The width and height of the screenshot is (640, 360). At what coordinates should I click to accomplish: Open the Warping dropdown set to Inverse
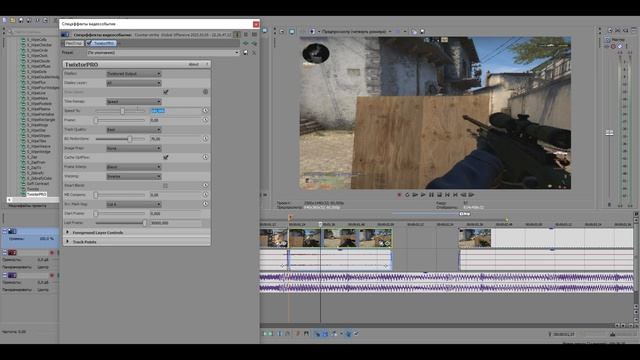coord(134,176)
